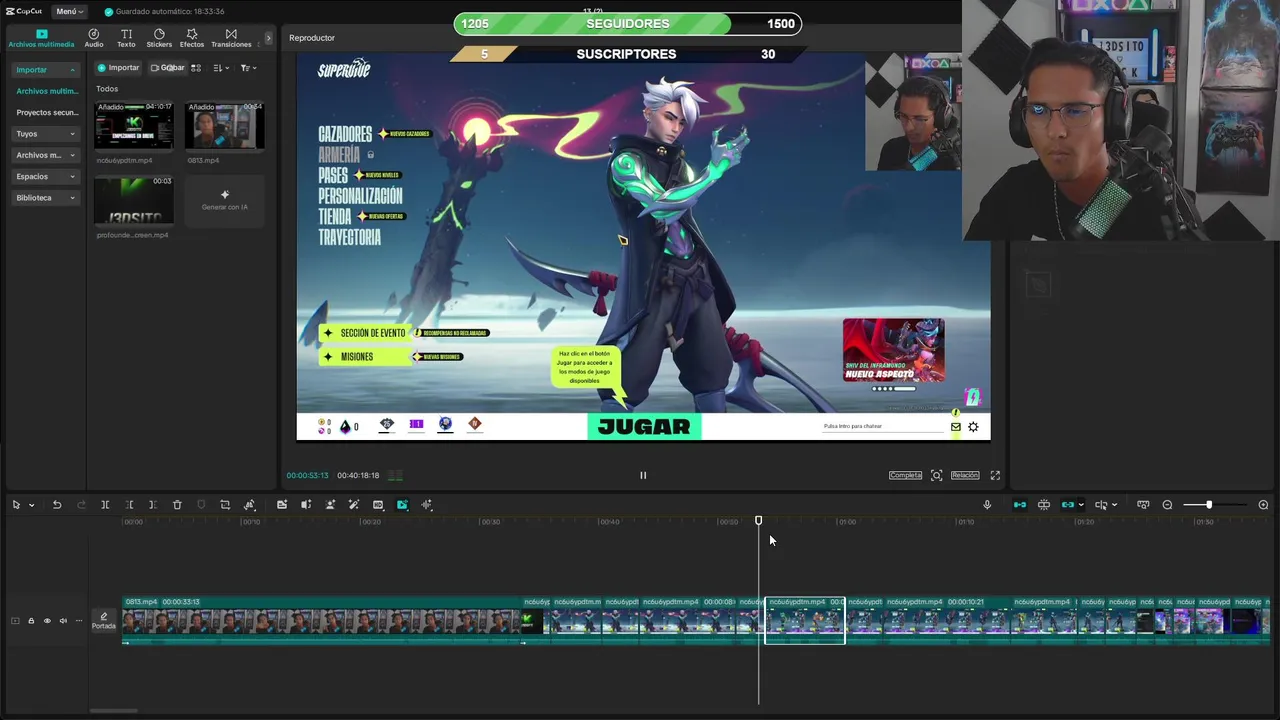Toggle preview axis split icon
This screenshot has height=720, width=1280.
pos(1101,505)
